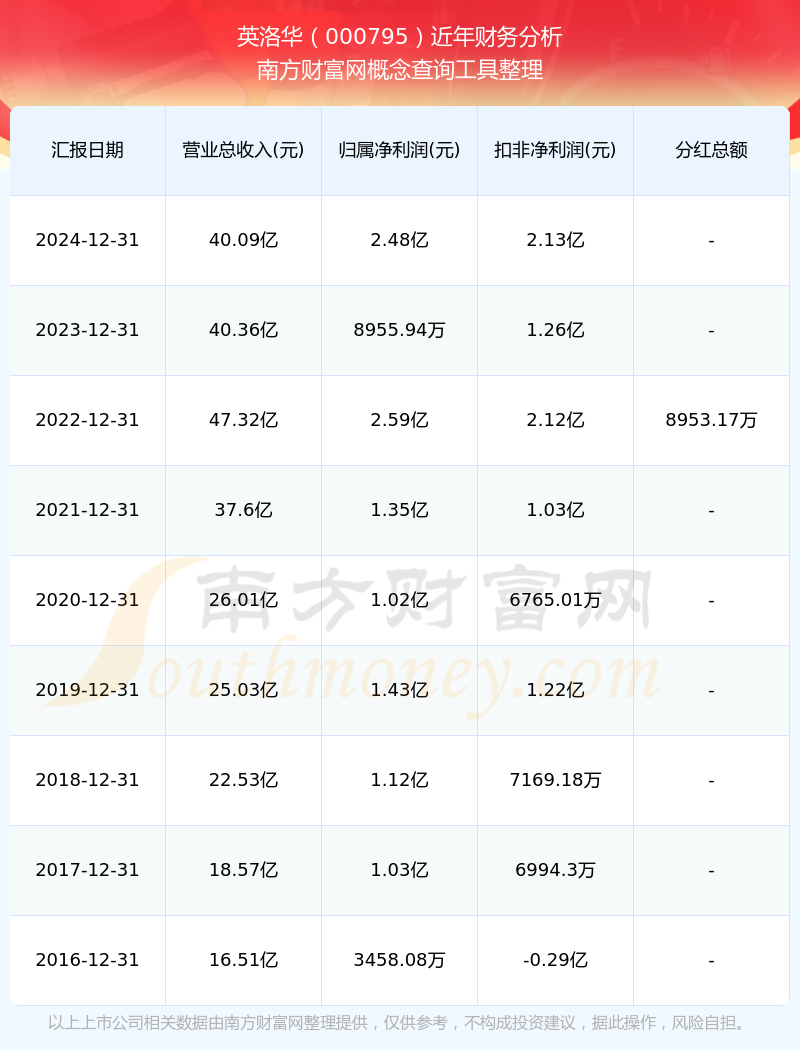The width and height of the screenshot is (800, 1050).
Task: Click the 2022-12-31 date cell
Action: 88,420
